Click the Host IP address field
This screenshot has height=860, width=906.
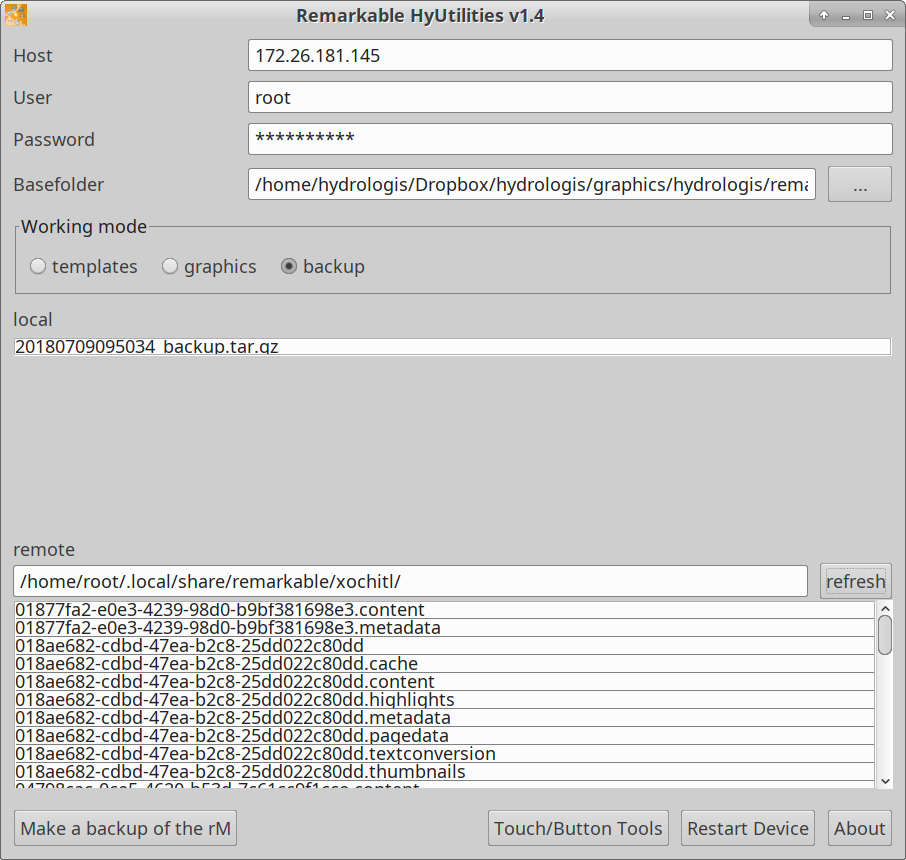pyautogui.click(x=570, y=55)
